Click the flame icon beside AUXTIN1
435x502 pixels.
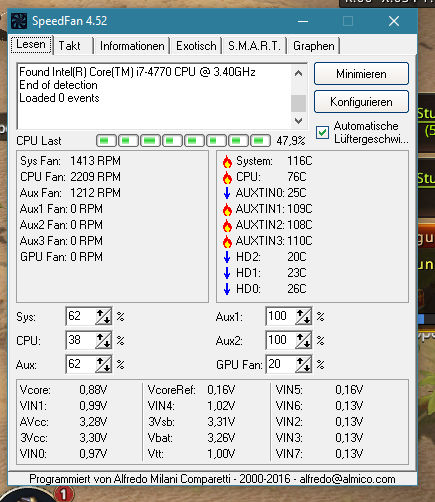[227, 209]
